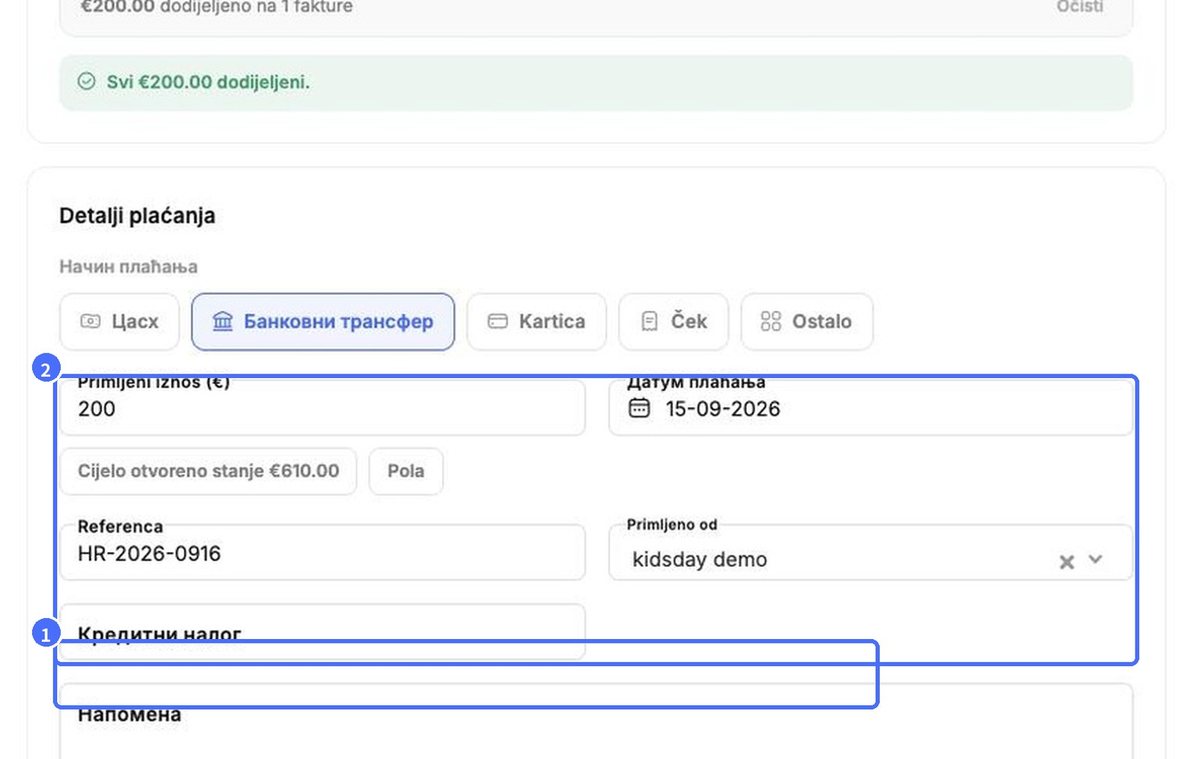Click the Referenca field HR-2026-0916
The height and width of the screenshot is (759, 1200).
pos(323,553)
